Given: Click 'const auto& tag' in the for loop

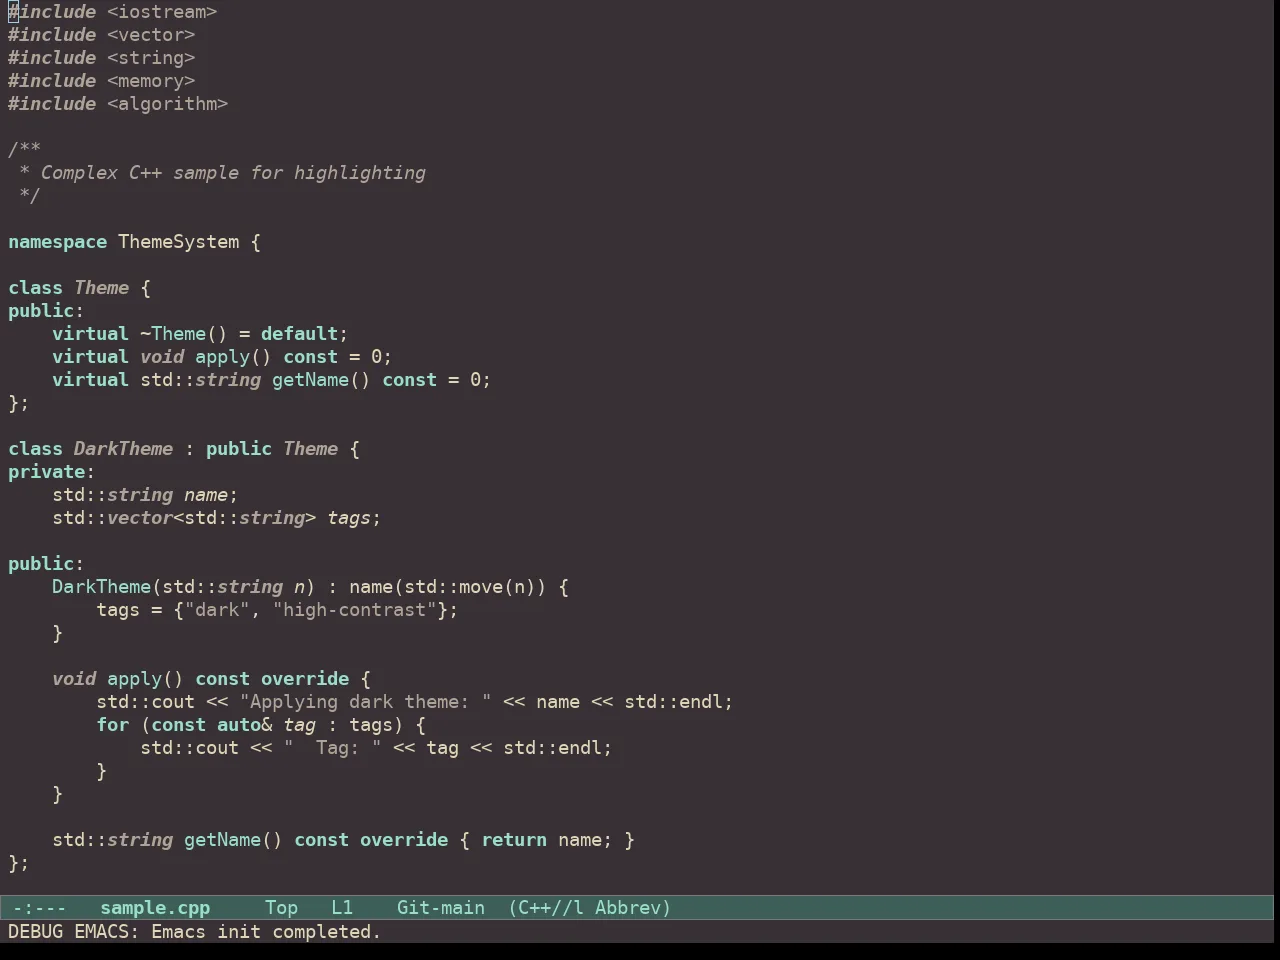Looking at the screenshot, I should pos(233,725).
